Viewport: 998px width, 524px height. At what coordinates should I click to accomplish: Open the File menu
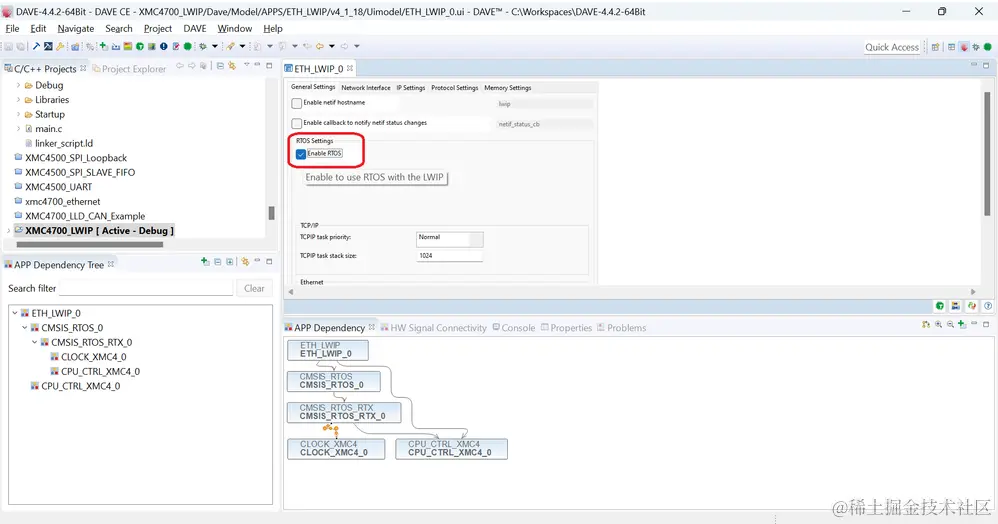(12, 29)
